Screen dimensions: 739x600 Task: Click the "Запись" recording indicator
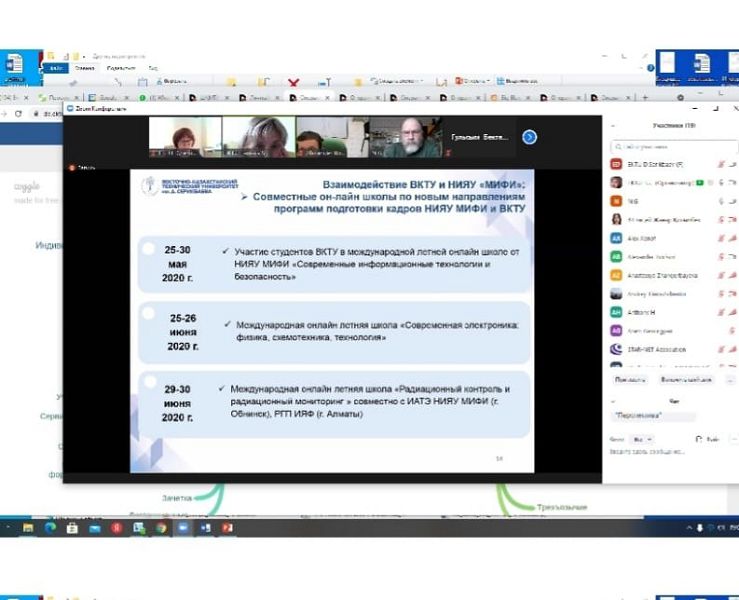pos(82,167)
